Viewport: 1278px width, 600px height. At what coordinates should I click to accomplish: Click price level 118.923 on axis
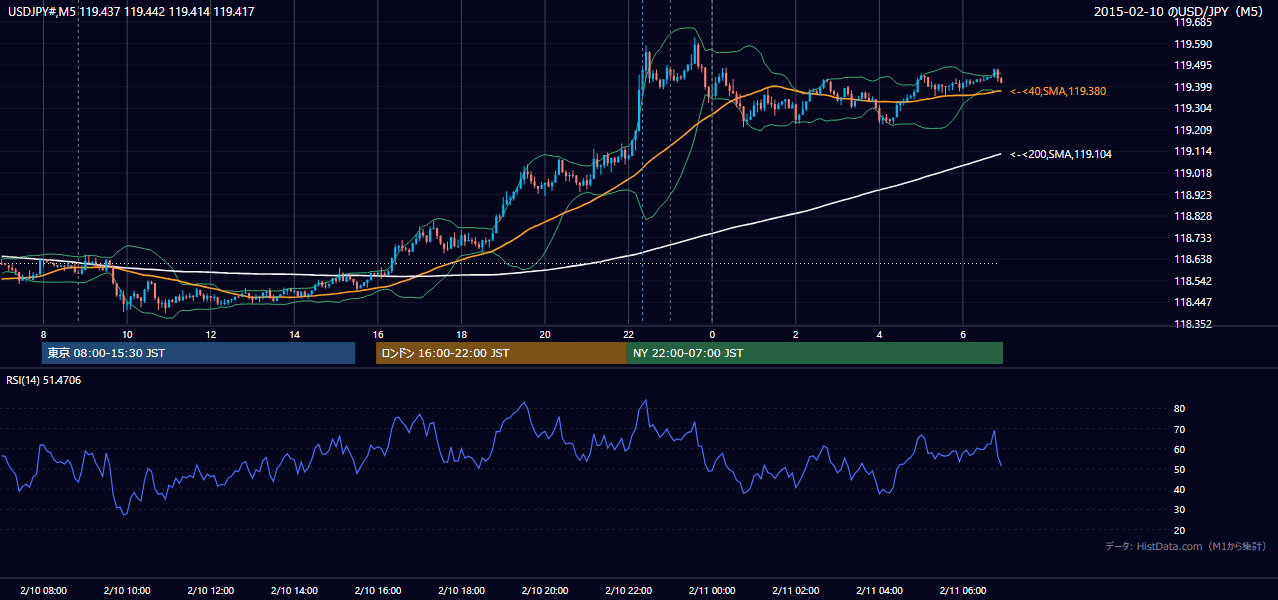tap(1192, 195)
